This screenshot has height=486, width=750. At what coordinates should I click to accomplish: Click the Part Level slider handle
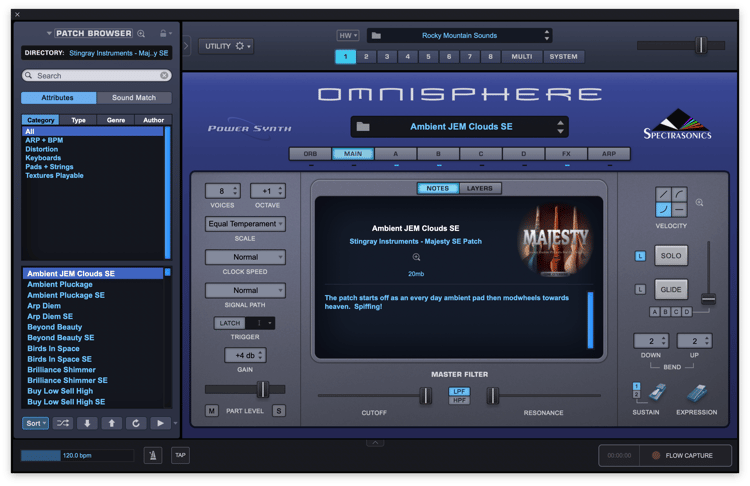(x=263, y=389)
